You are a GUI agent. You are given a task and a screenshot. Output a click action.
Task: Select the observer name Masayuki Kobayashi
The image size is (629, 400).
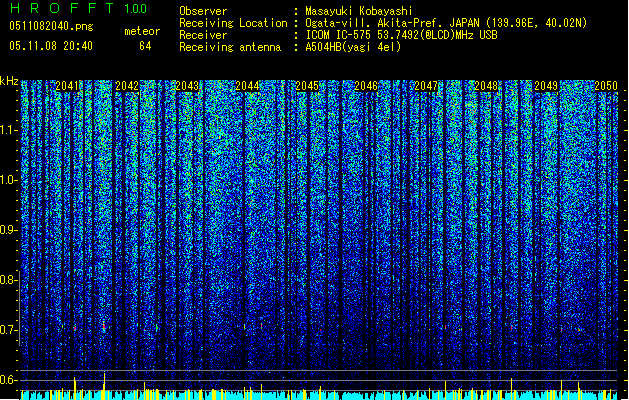(359, 11)
